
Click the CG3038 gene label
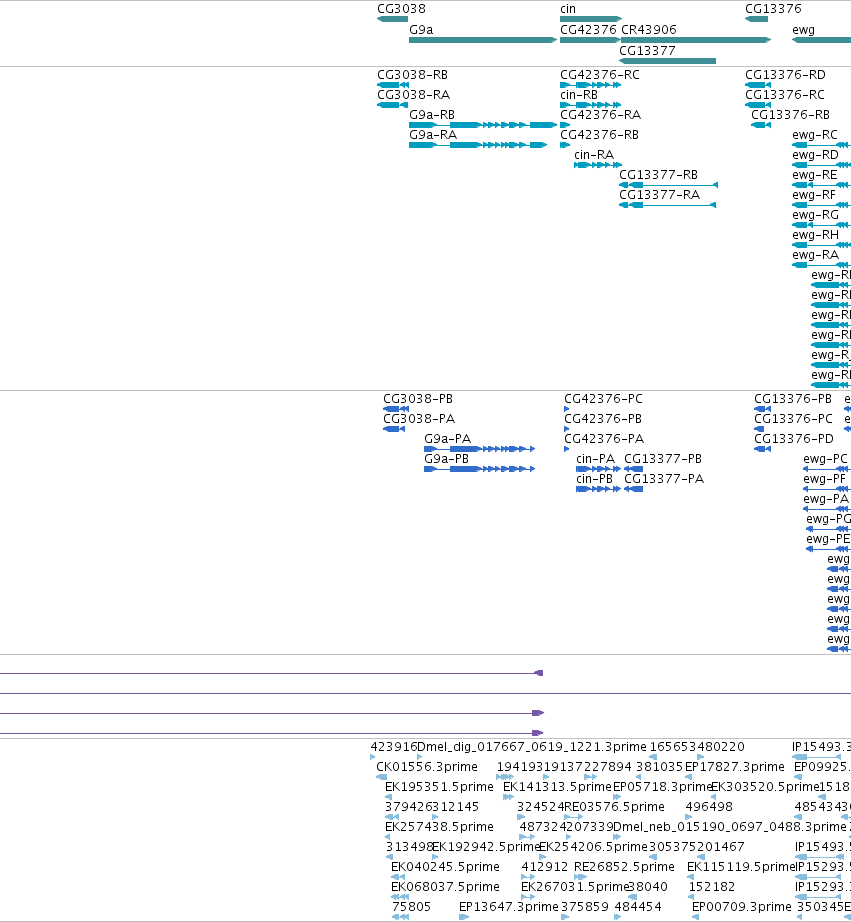pos(401,9)
